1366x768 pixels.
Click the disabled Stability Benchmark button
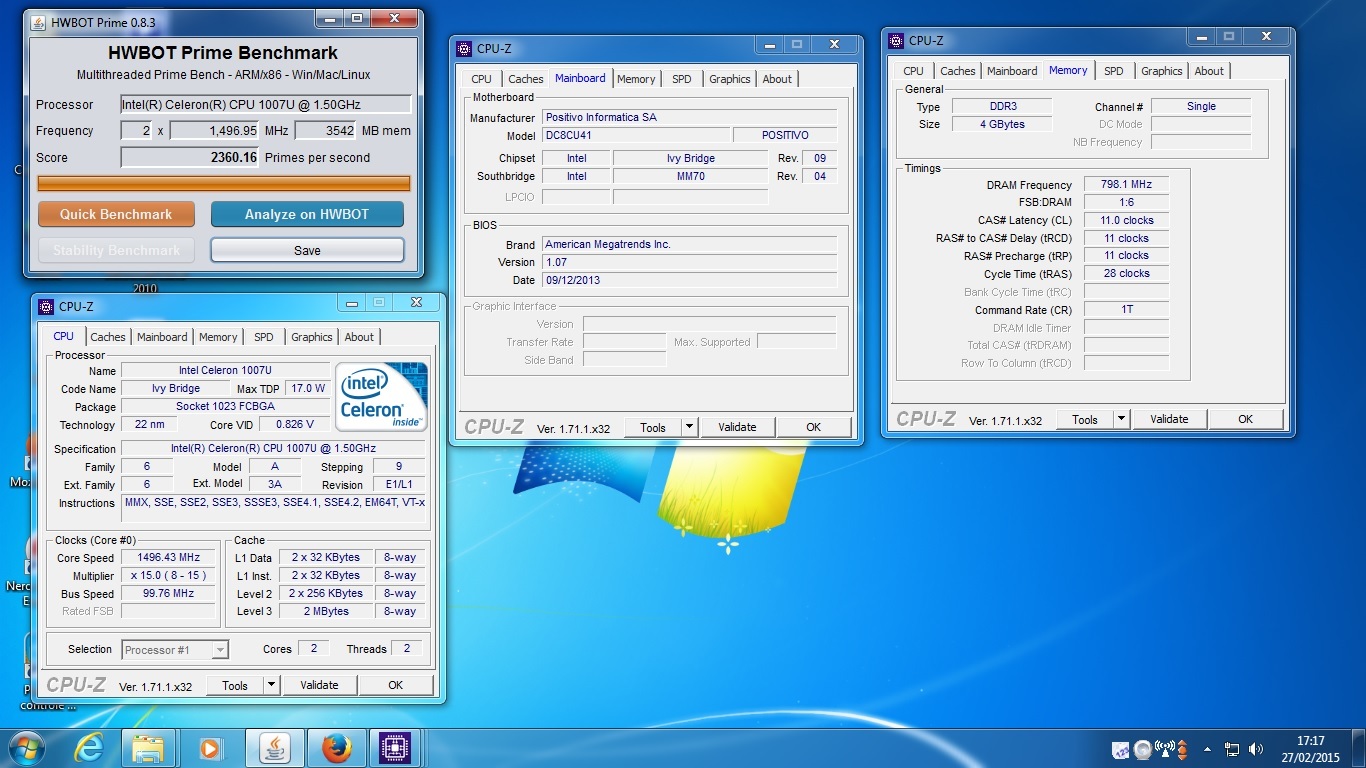tap(116, 250)
